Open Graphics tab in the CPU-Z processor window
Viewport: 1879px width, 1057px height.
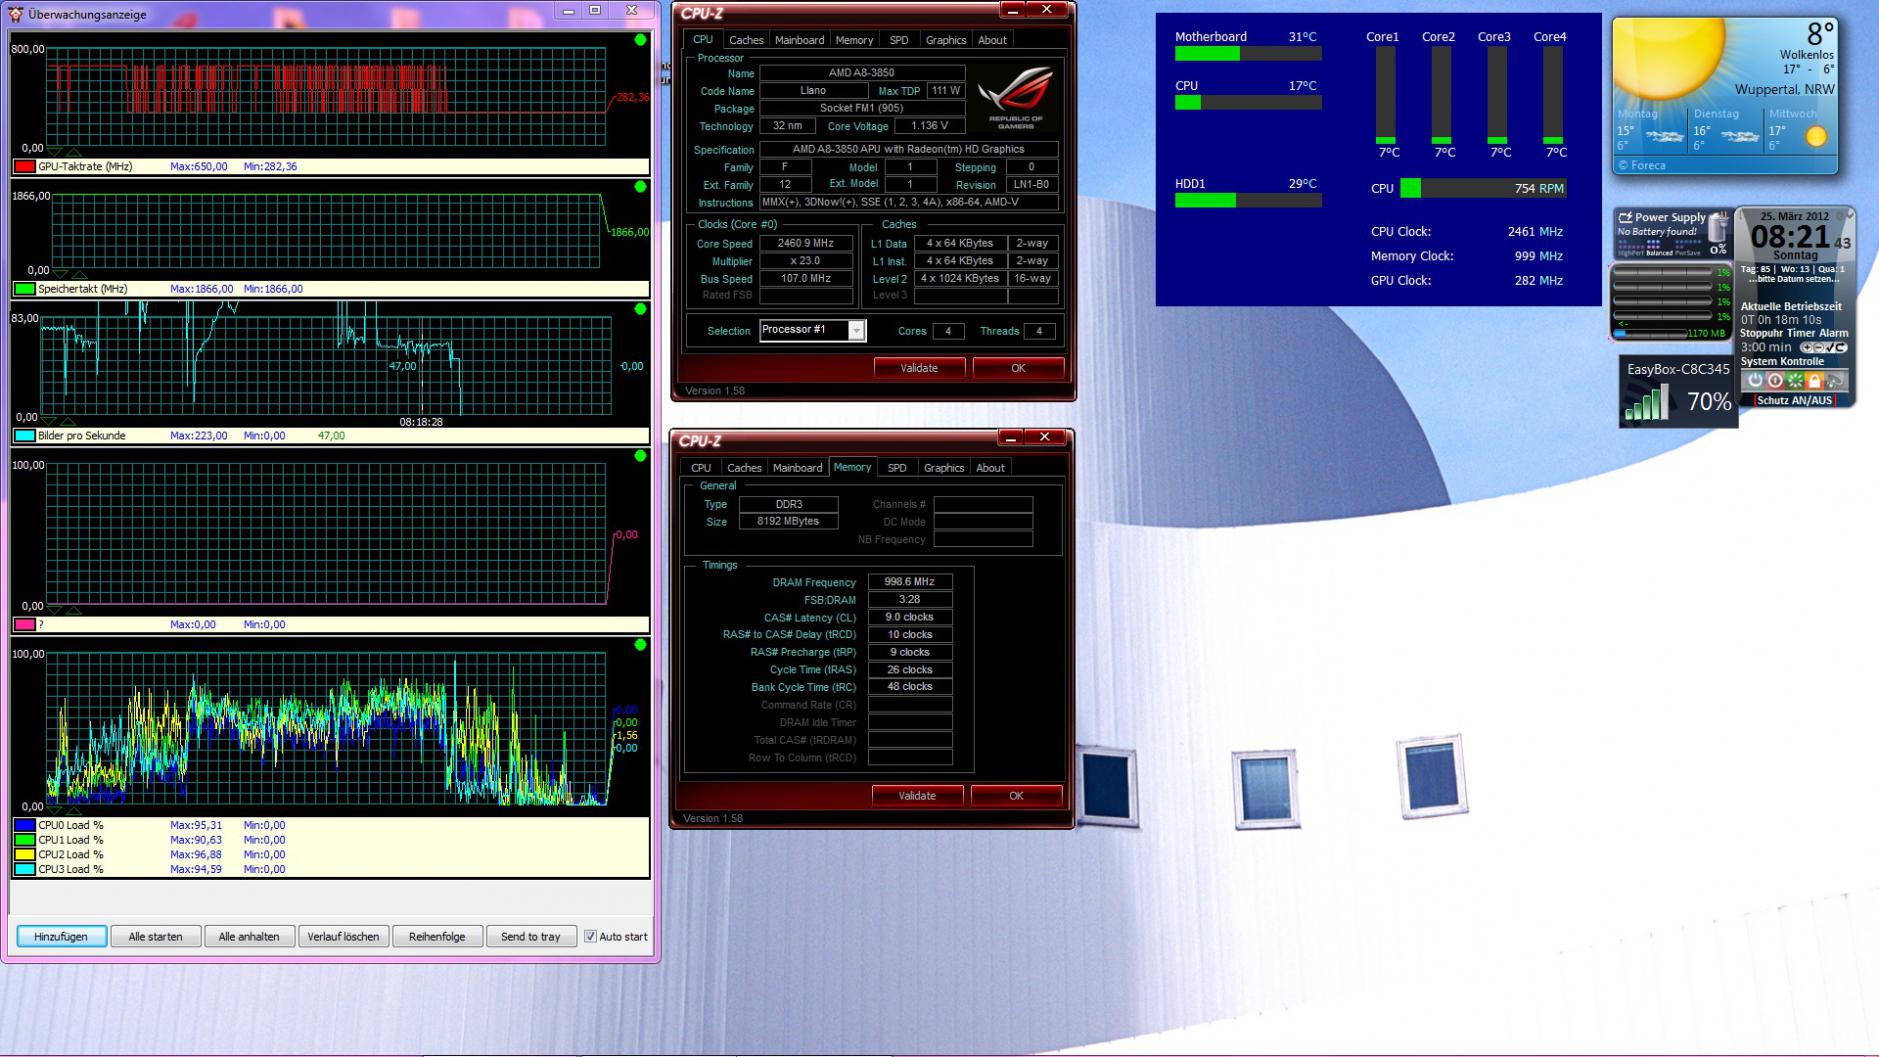(x=946, y=40)
